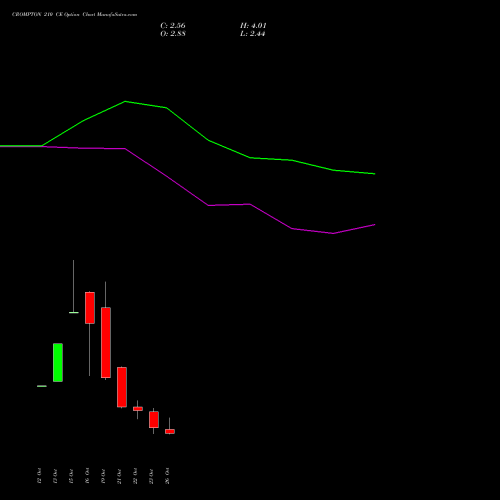Click the last red candlestick above 26 Oct

coord(170,431)
